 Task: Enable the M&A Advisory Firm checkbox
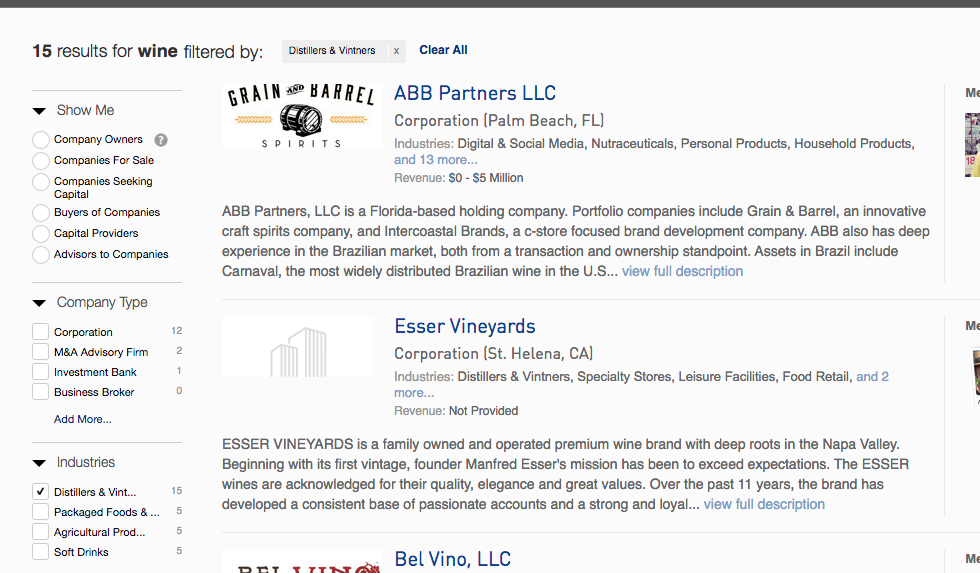[x=41, y=352]
